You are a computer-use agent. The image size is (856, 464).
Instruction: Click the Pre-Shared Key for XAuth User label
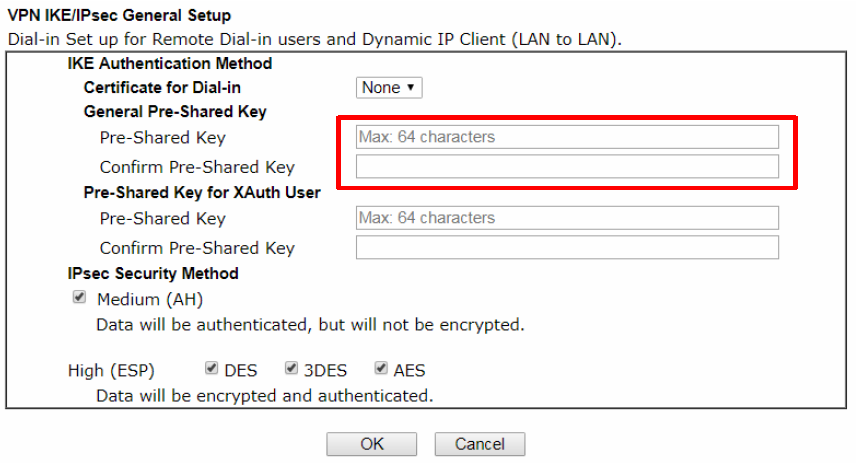tap(202, 193)
